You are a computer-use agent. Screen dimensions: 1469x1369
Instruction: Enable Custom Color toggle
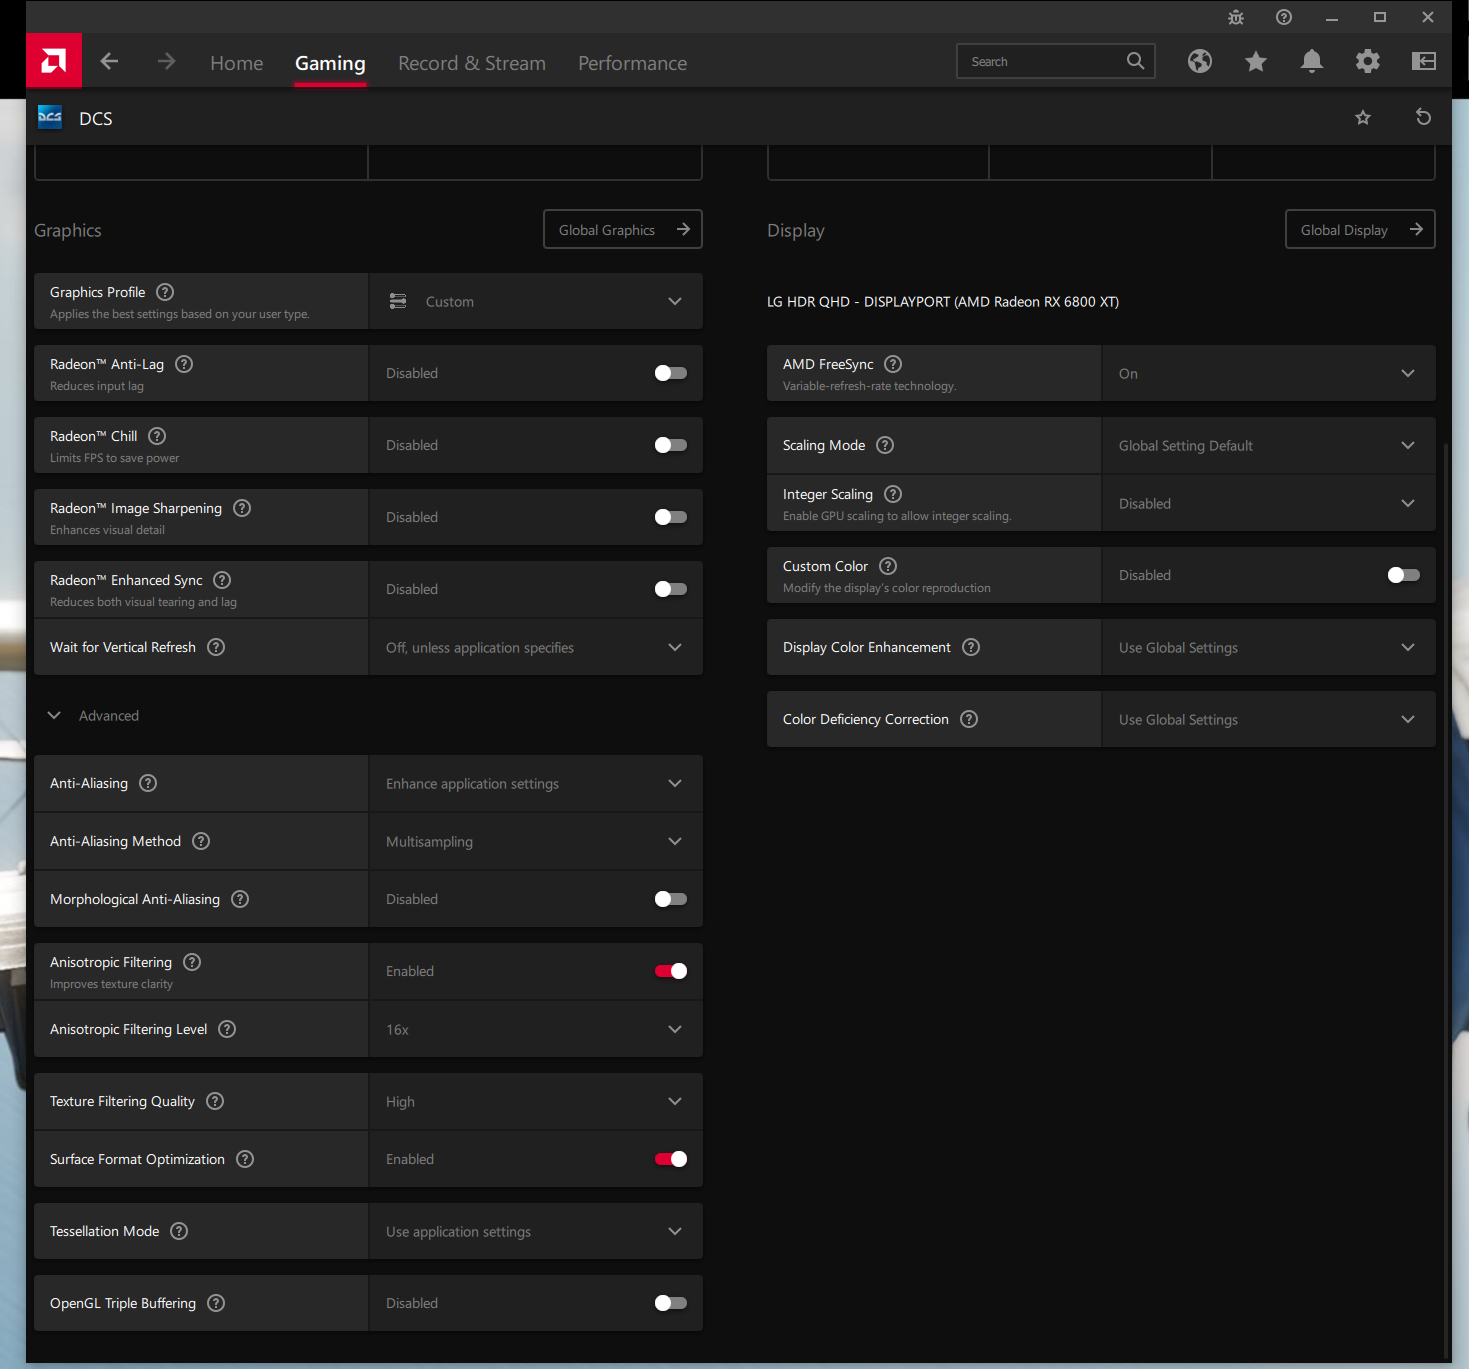tap(1404, 575)
